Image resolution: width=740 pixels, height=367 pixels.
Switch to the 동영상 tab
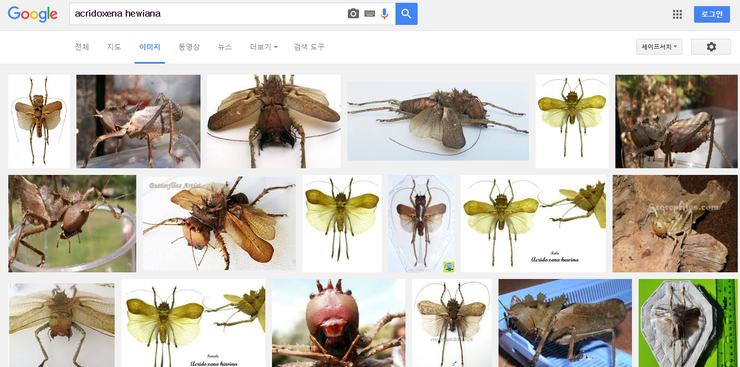189,47
